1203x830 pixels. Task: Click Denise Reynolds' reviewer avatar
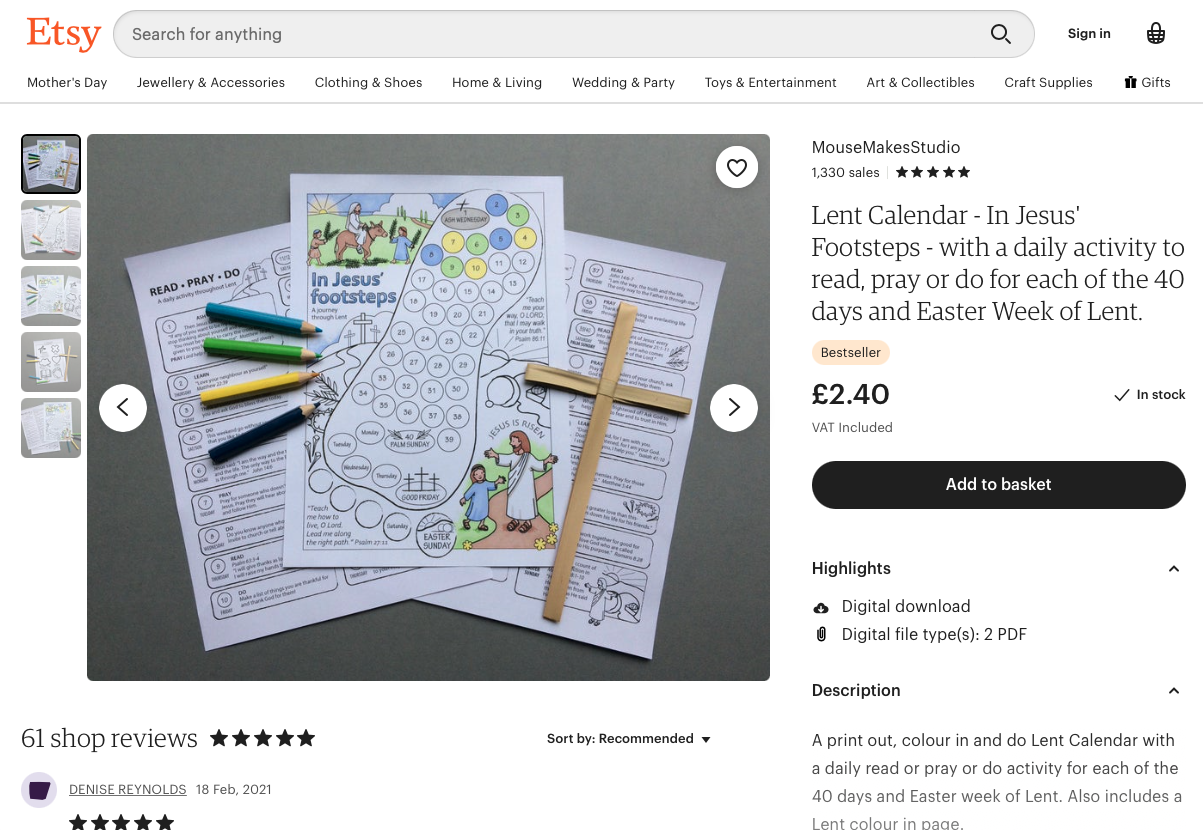pyautogui.click(x=39, y=790)
